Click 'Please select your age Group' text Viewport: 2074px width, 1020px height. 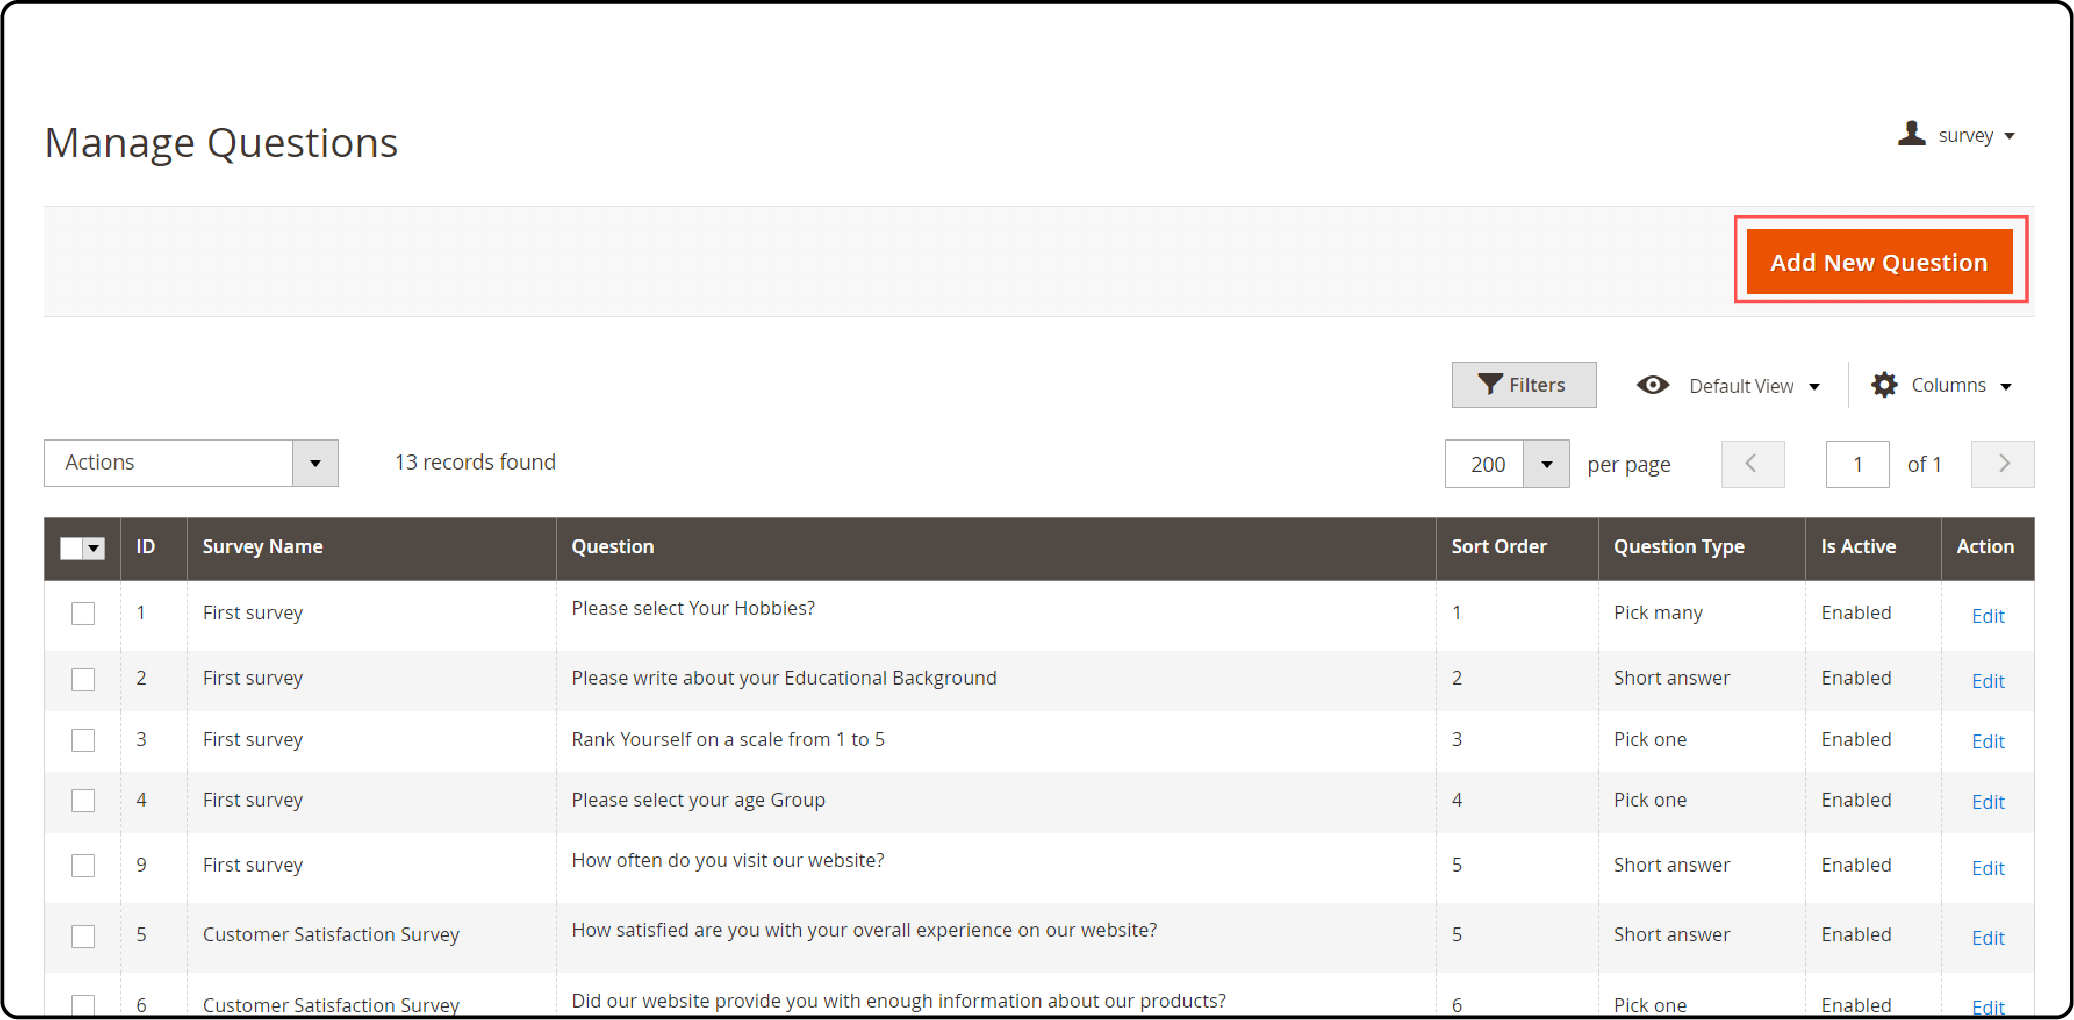pyautogui.click(x=698, y=800)
